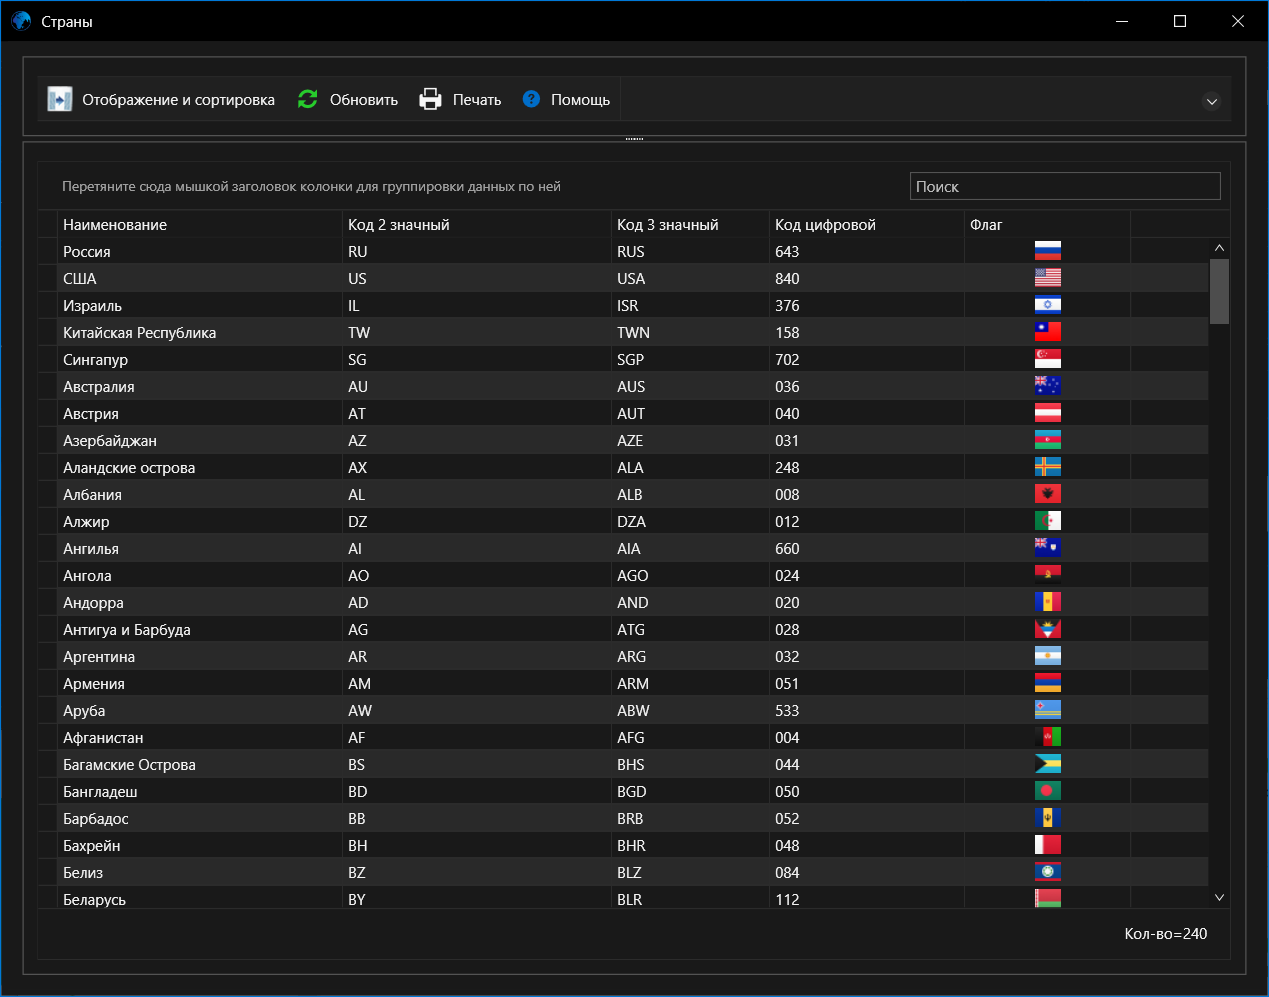This screenshot has width=1269, height=997.
Task: Click the Austria flag in Австрия row
Action: click(x=1048, y=413)
